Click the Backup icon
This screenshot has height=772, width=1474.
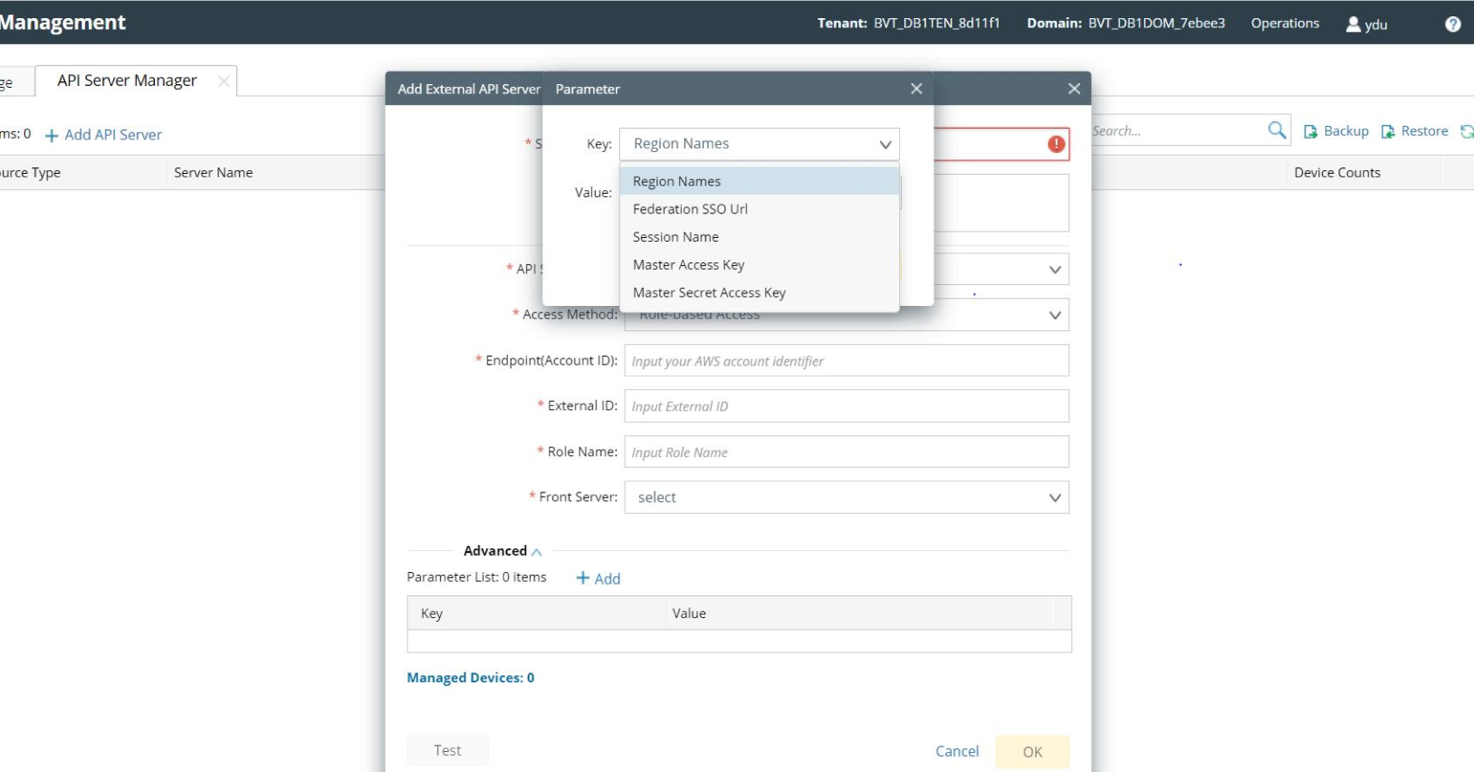pos(1310,131)
